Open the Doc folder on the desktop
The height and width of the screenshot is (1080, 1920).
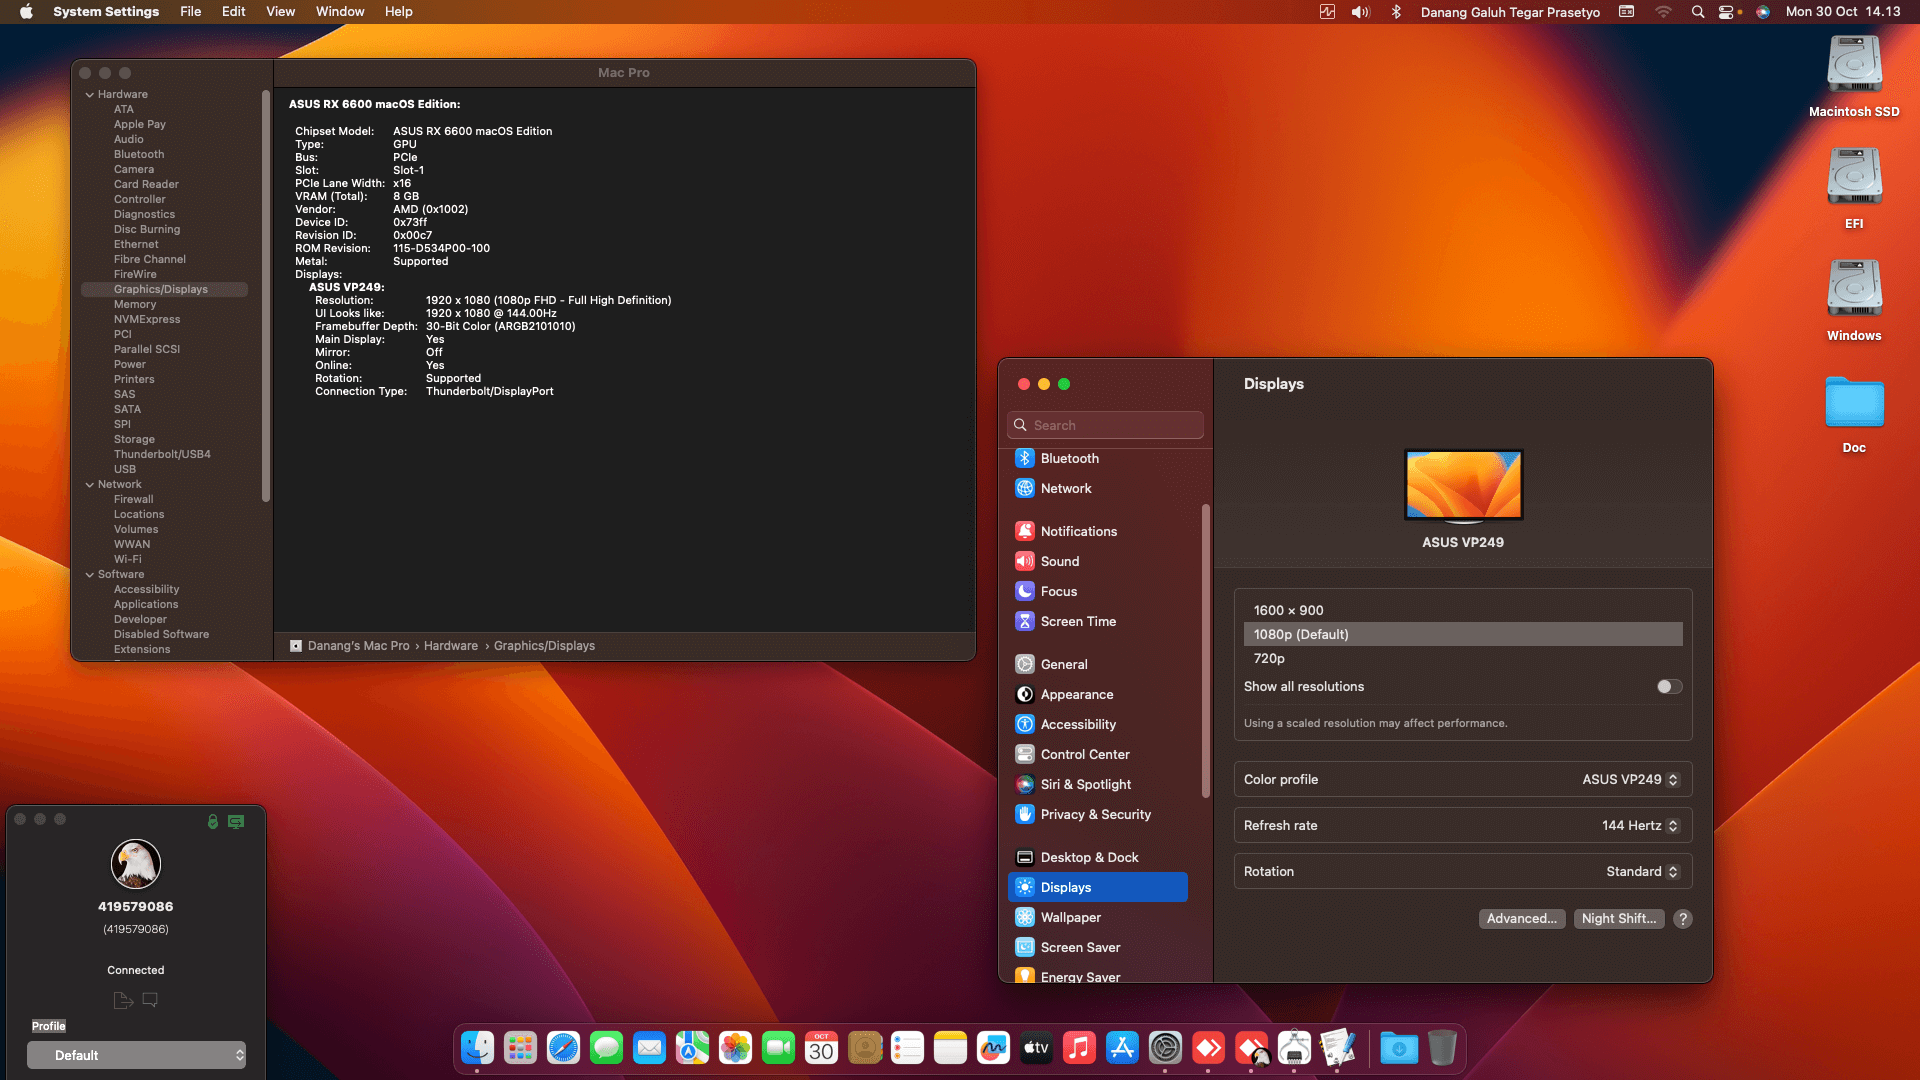coord(1854,402)
